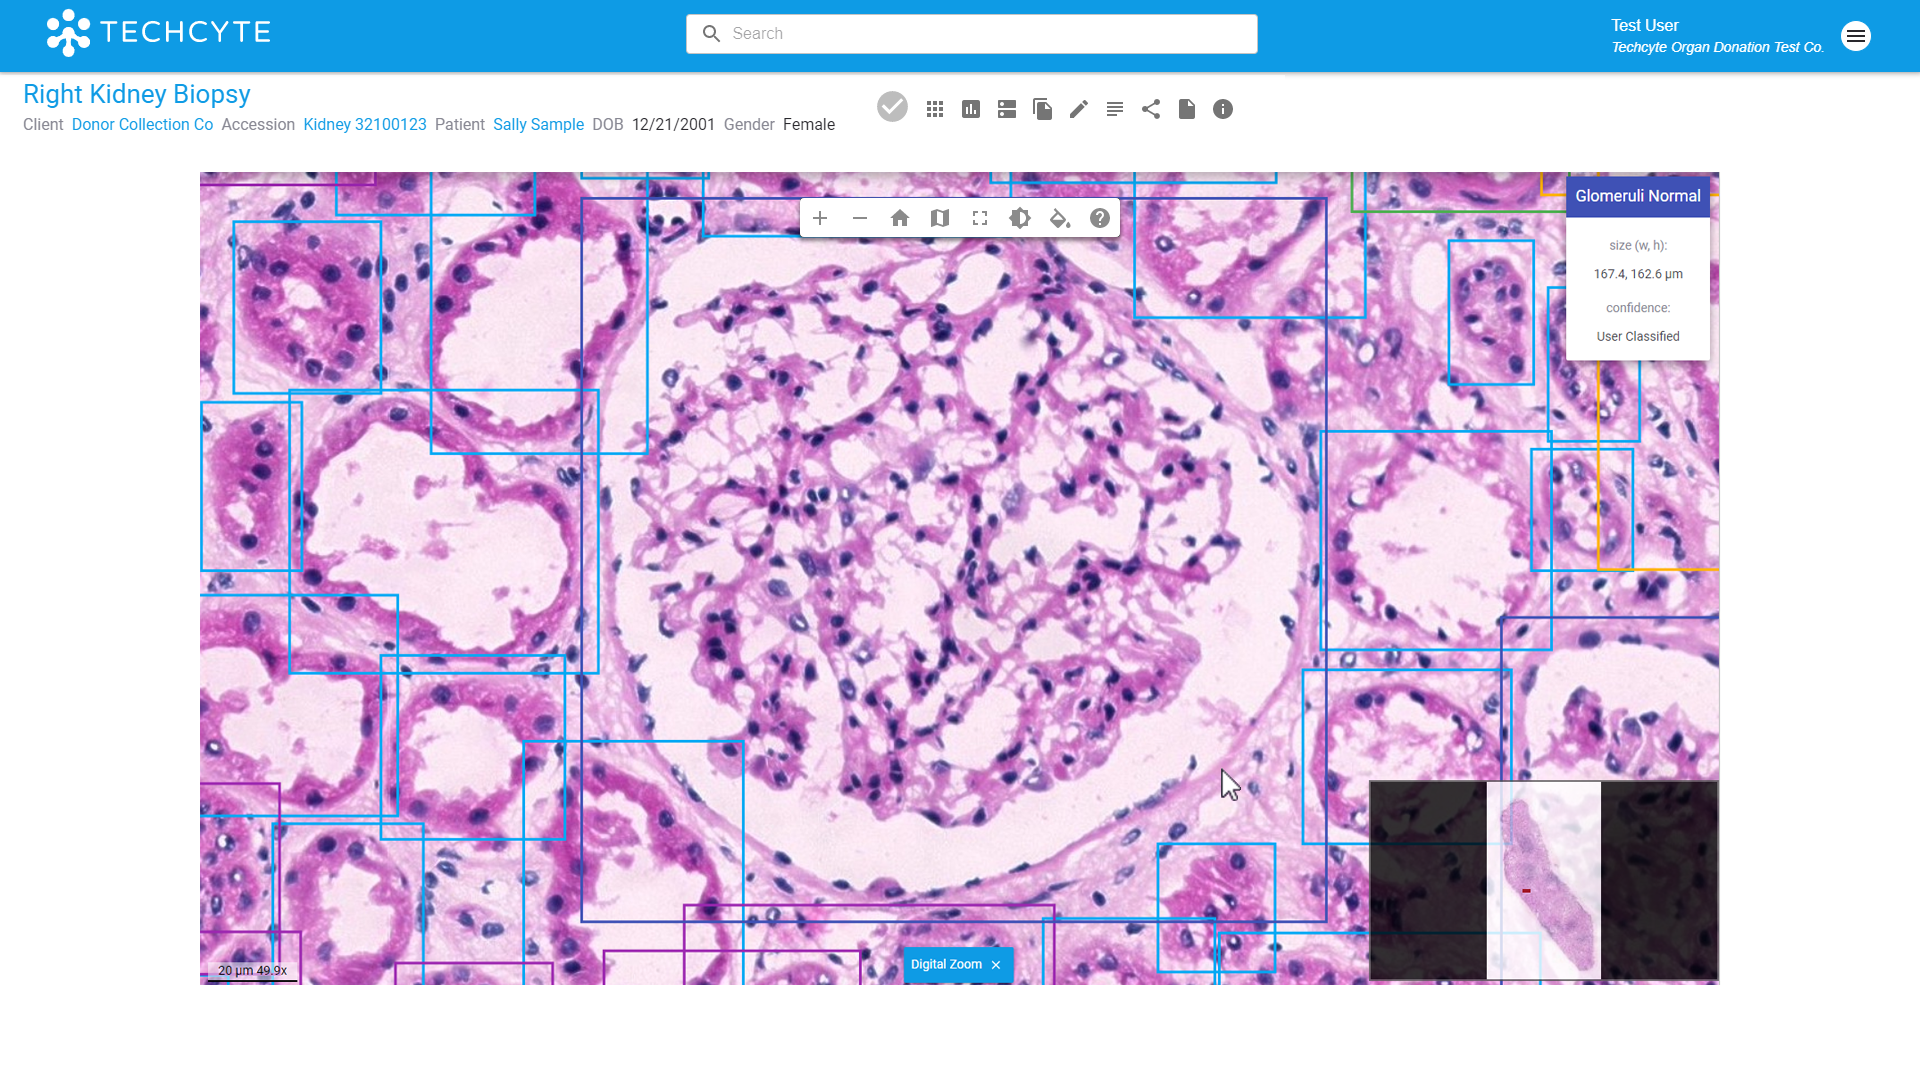The width and height of the screenshot is (1920, 1080).
Task: Open the paint bucket color fill tool
Action: pos(1060,218)
